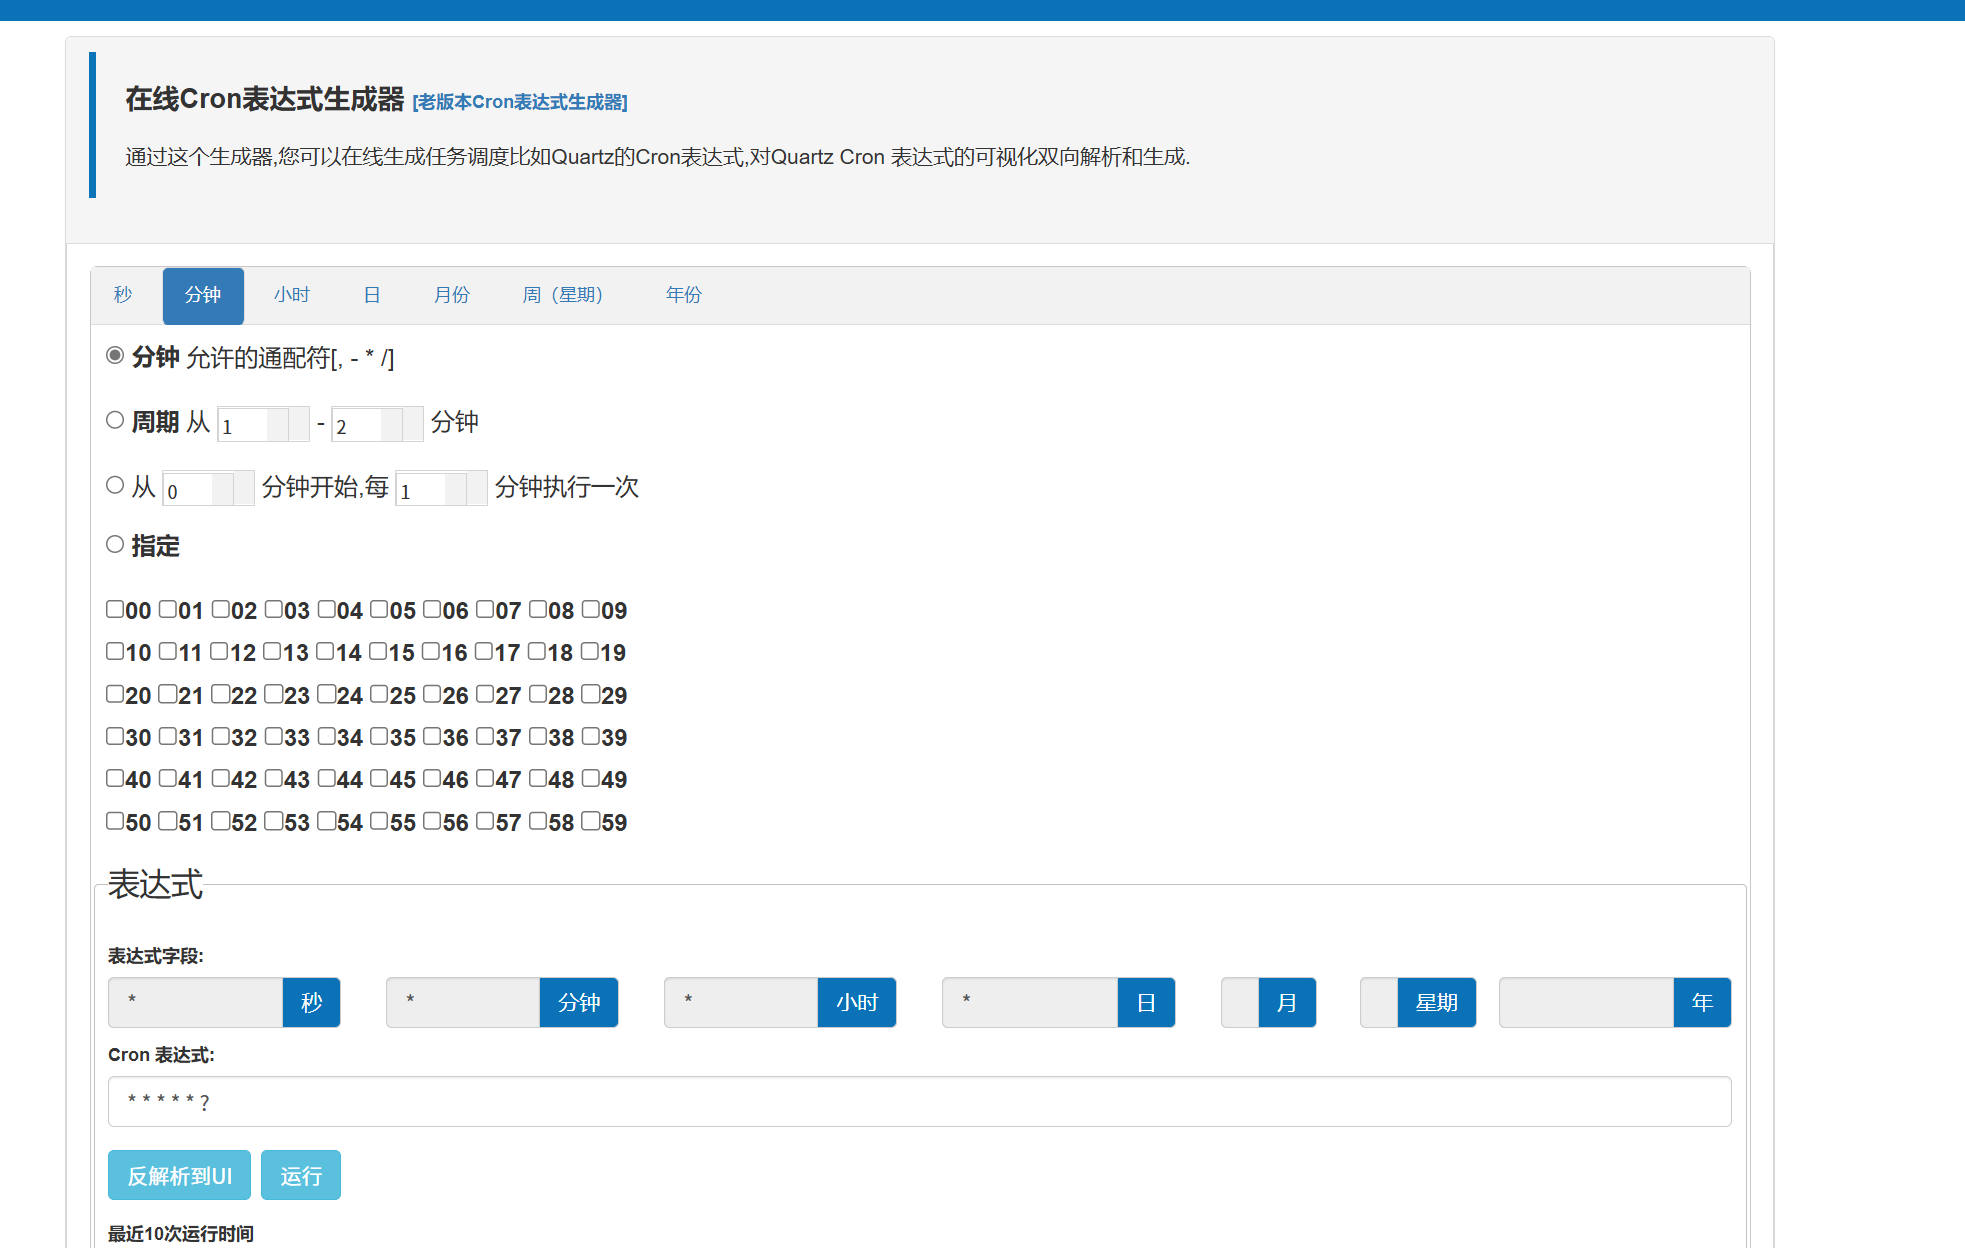Switch to the 秒 tab
The width and height of the screenshot is (1965, 1248).
[x=123, y=295]
